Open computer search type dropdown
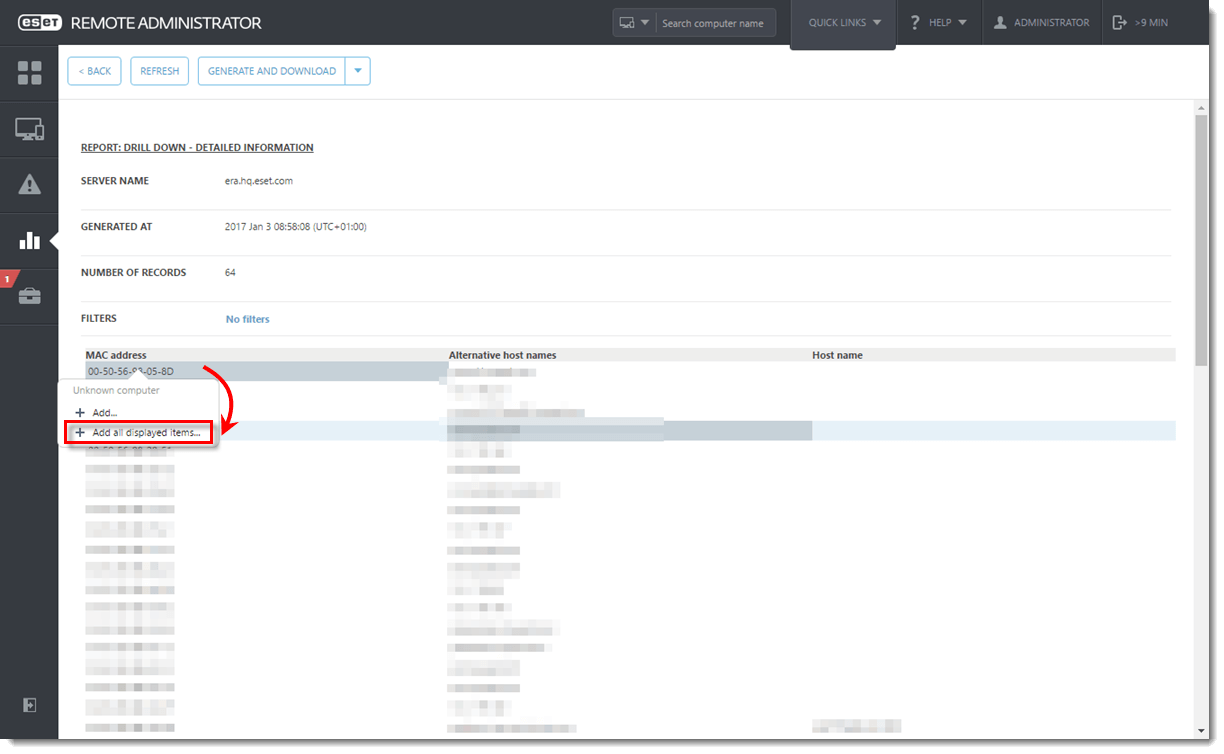The height and width of the screenshot is (754, 1224). point(634,23)
